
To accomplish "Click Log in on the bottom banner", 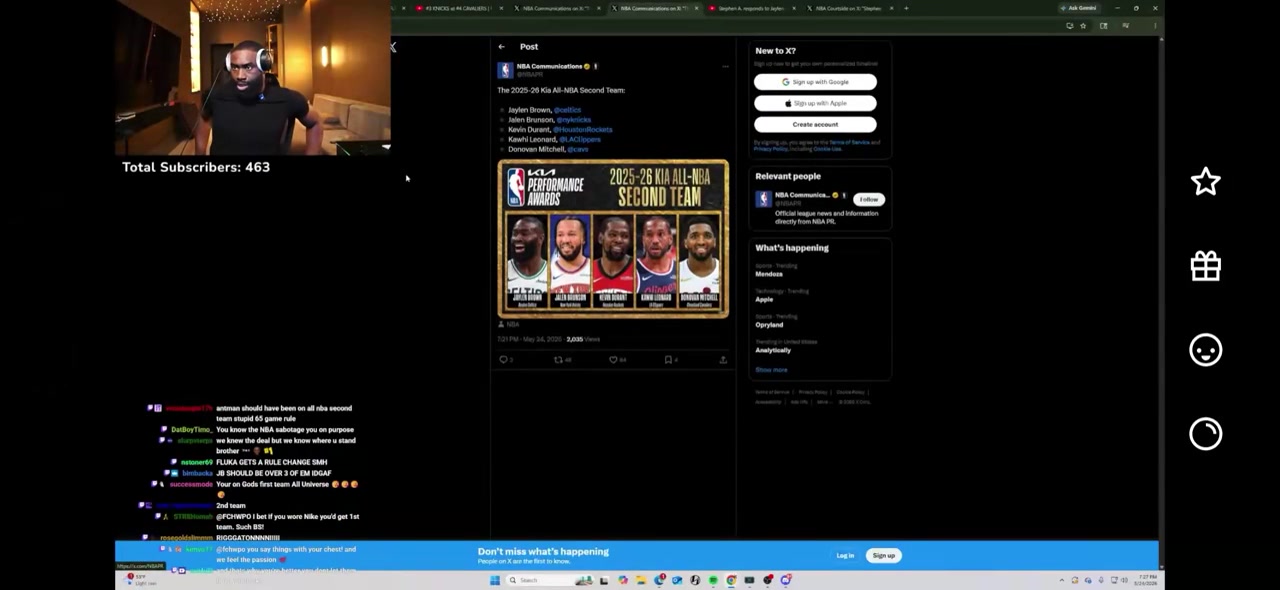I will (x=845, y=556).
